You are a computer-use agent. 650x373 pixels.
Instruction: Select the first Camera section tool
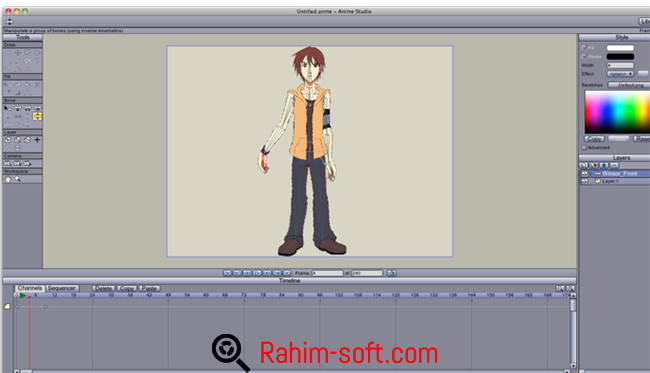[7, 164]
